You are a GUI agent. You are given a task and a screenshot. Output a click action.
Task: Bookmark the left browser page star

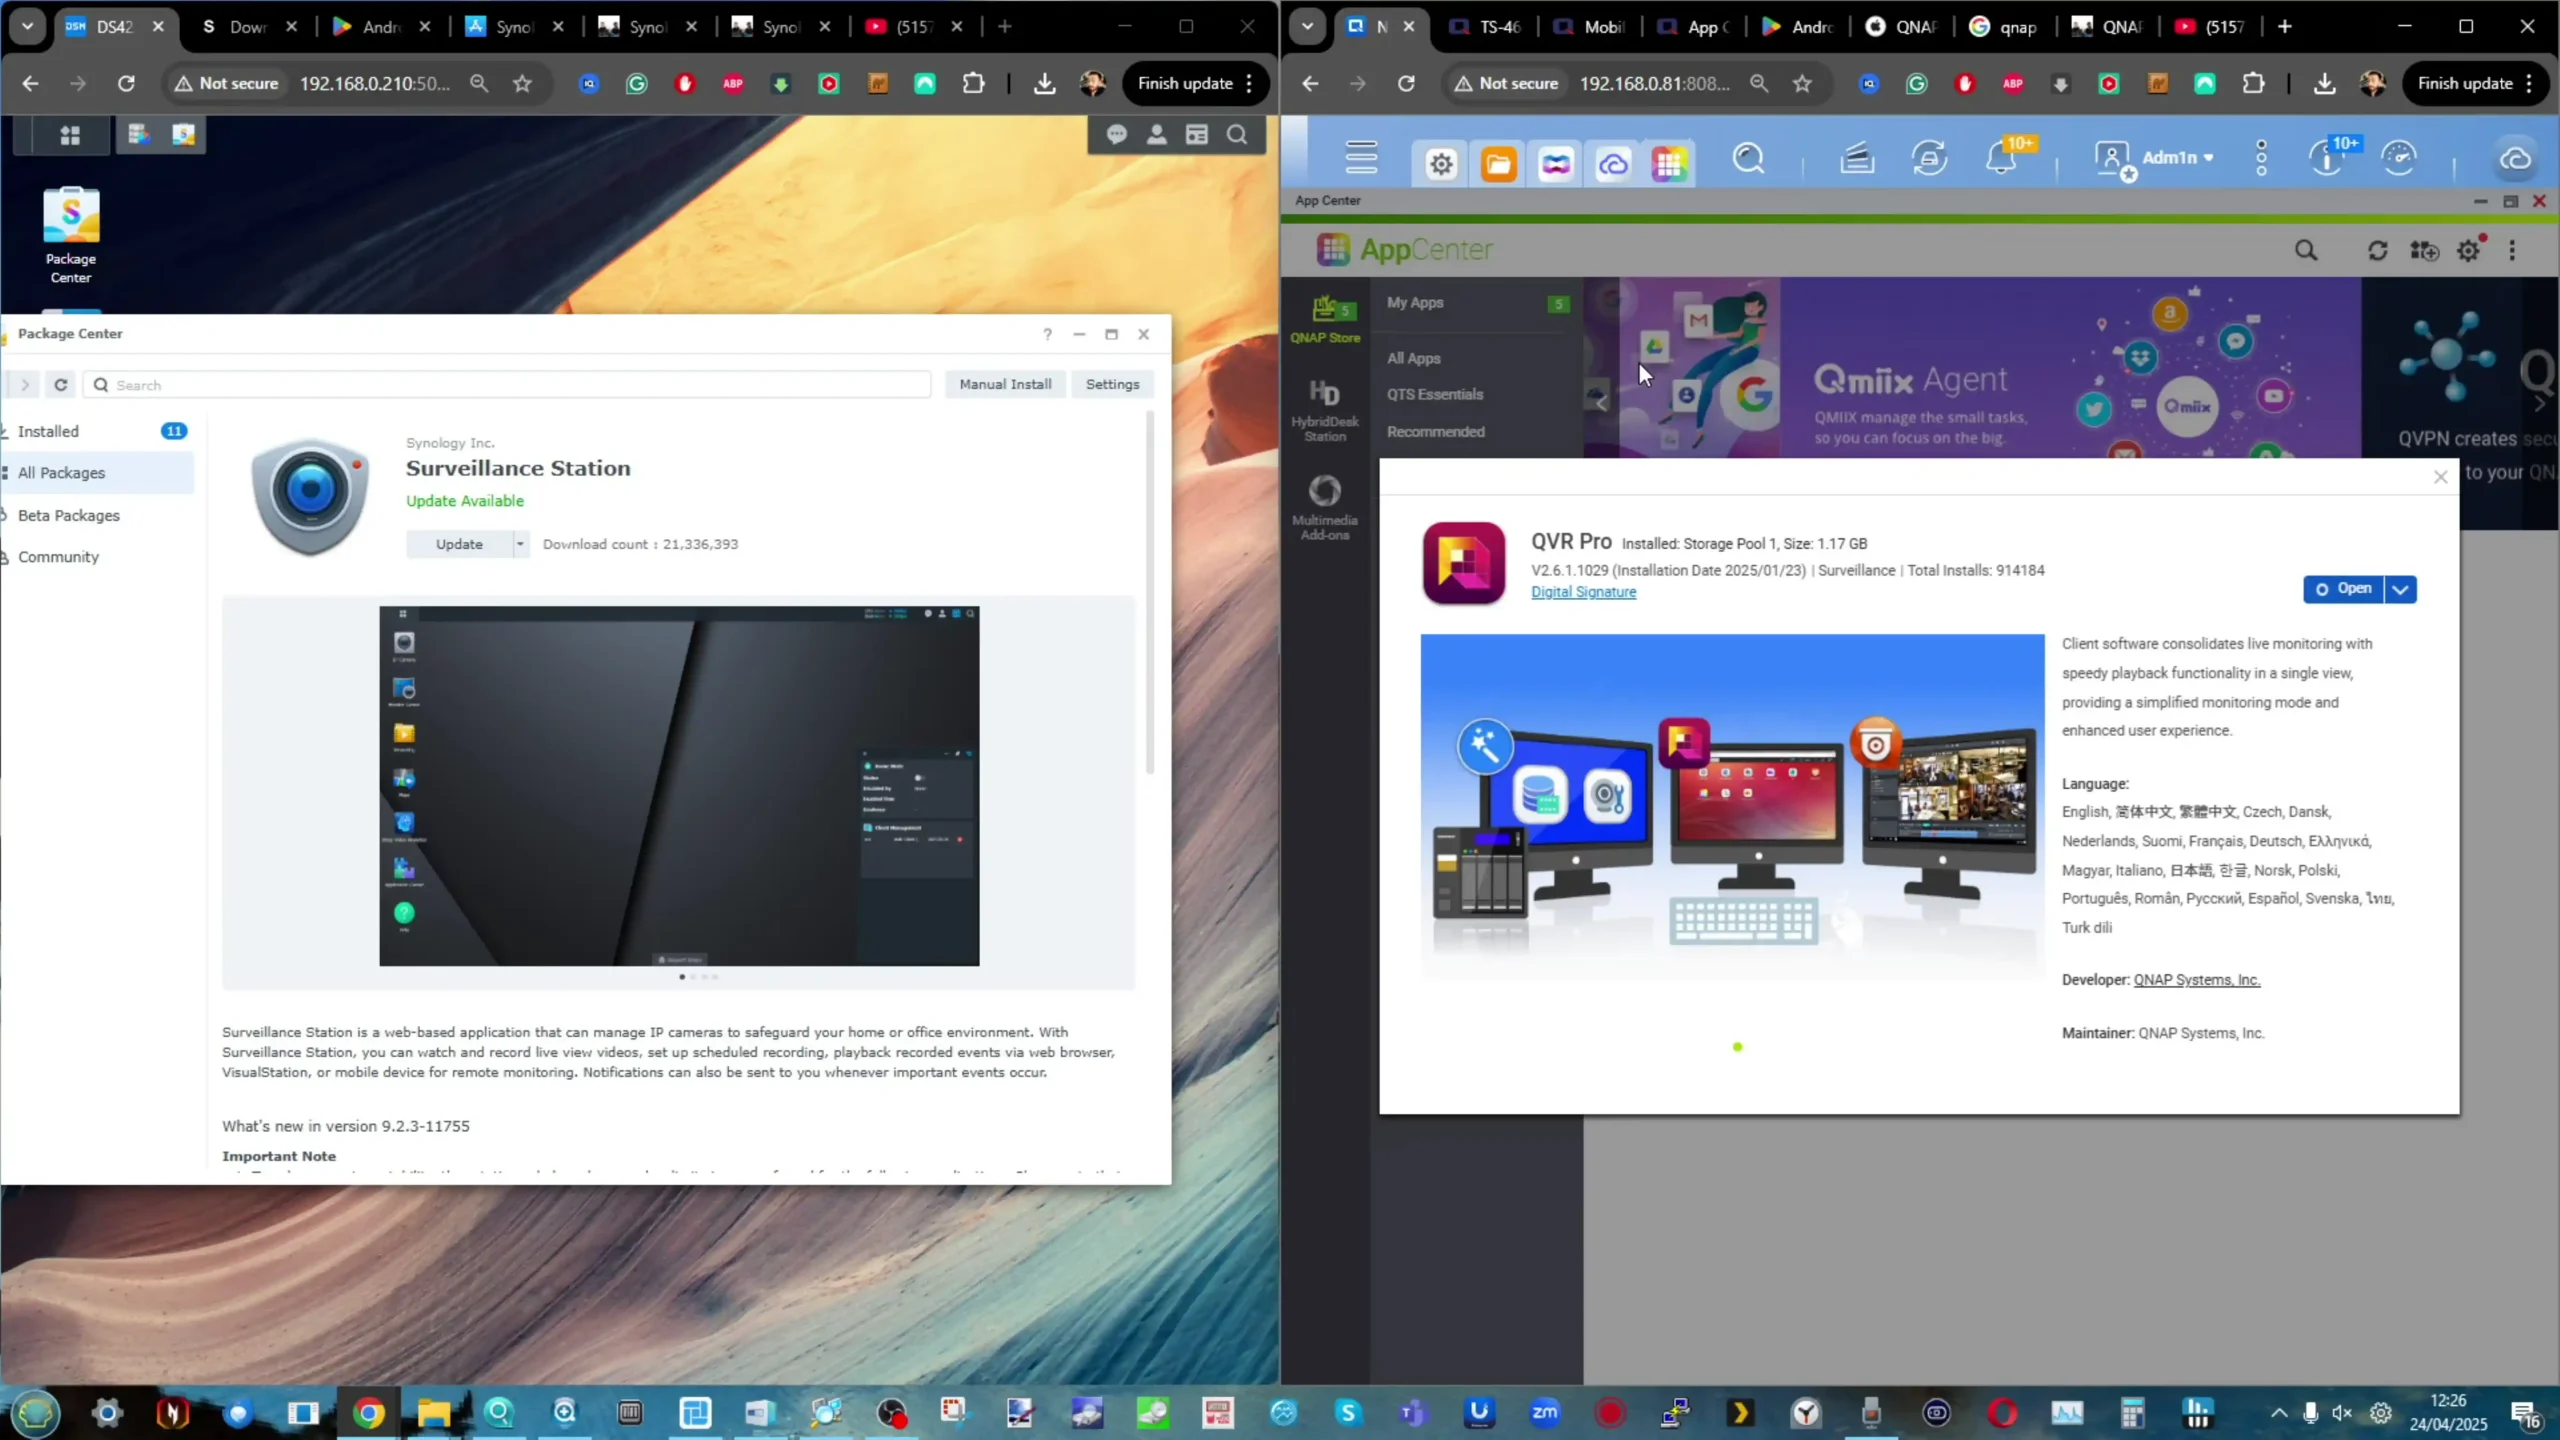point(522,84)
